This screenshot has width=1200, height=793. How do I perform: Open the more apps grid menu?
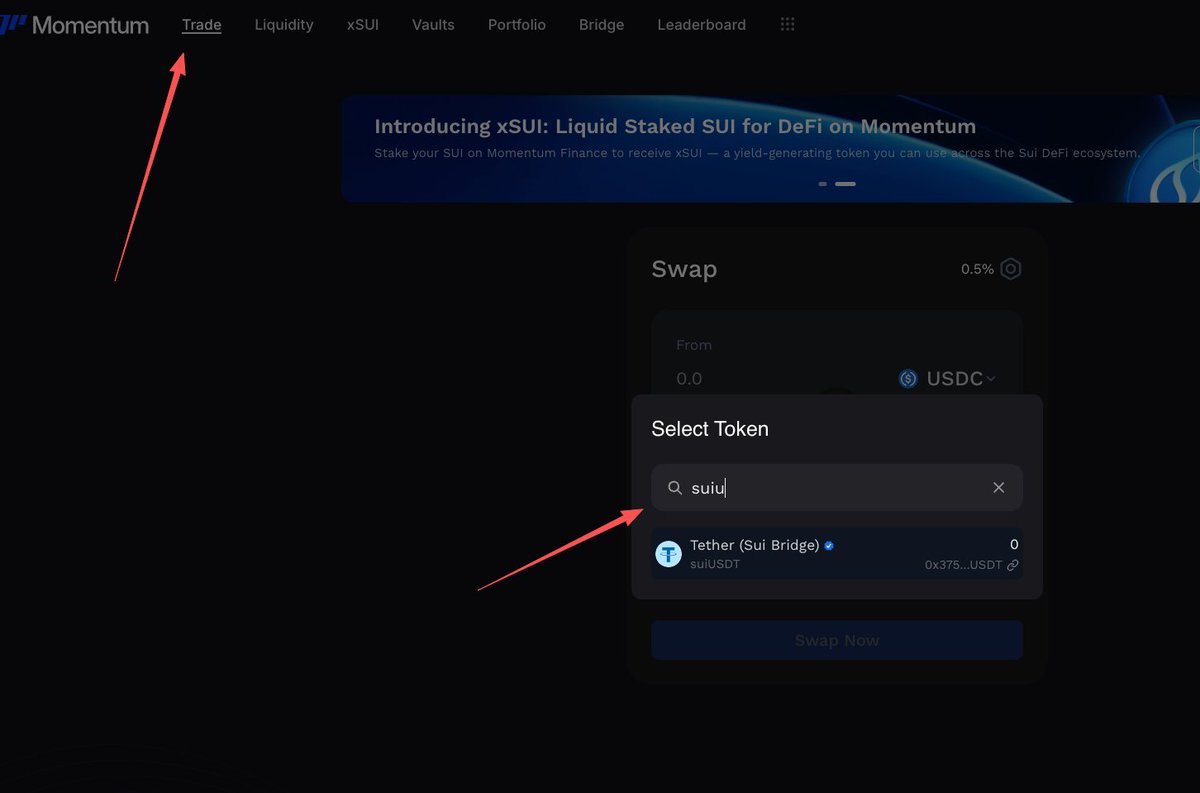click(x=788, y=24)
